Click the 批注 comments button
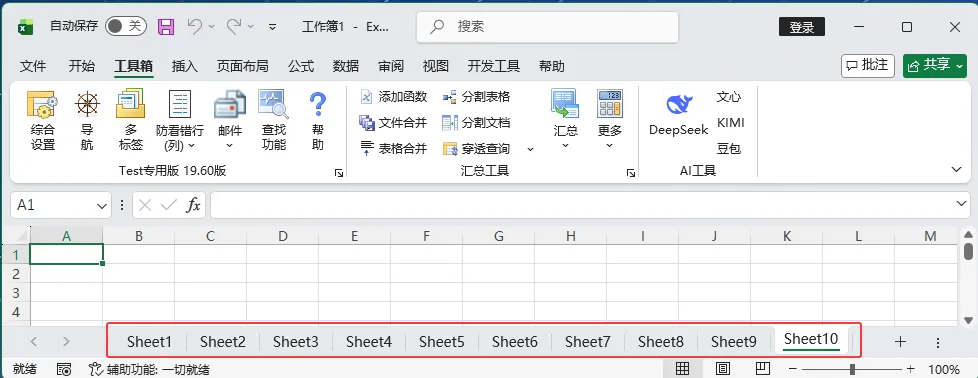Image resolution: width=978 pixels, height=378 pixels. pos(868,65)
